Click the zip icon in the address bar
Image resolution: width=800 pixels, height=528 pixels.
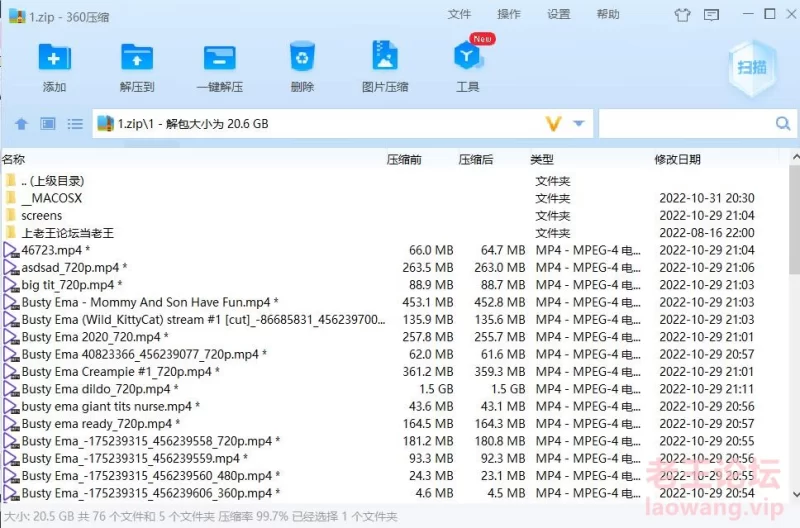tap(106, 123)
